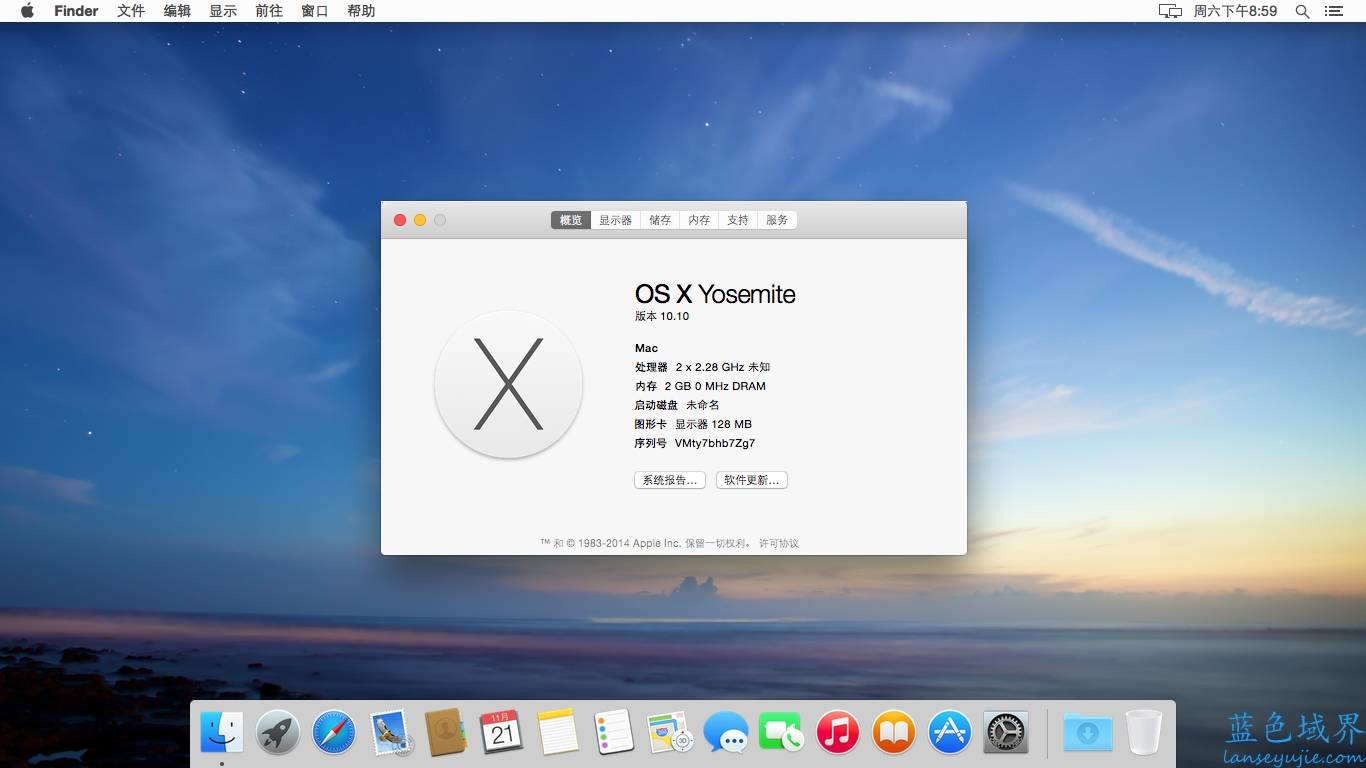Open Finder from the Dock
This screenshot has height=768, width=1366.
pos(222,732)
